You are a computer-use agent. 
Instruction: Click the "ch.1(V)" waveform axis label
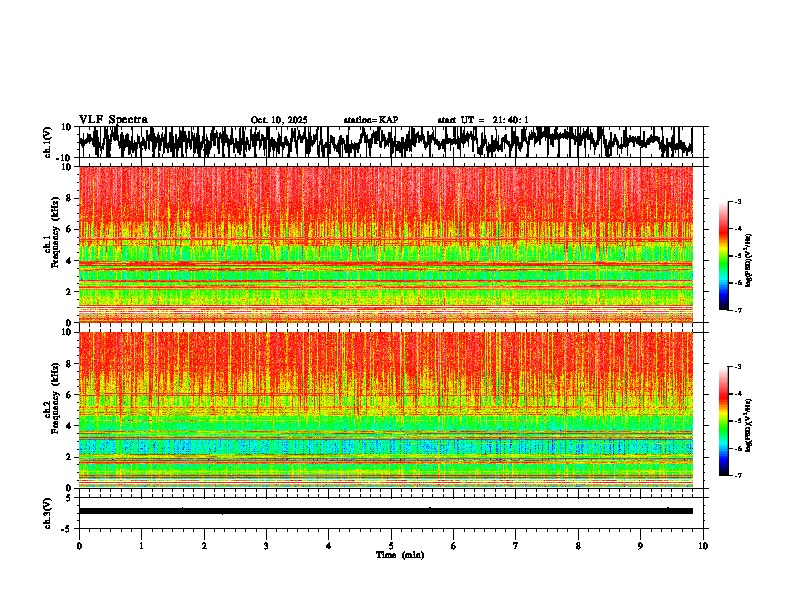click(49, 142)
